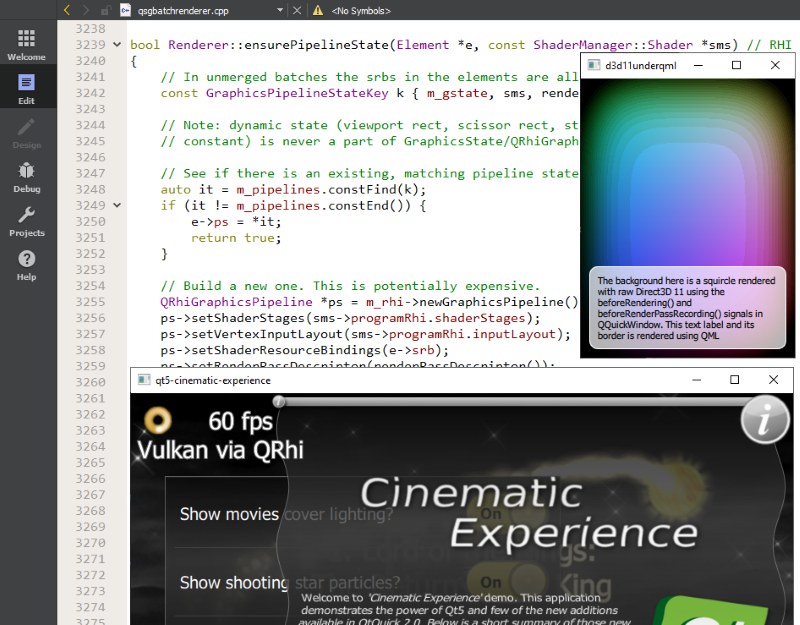
Task: Maximize the qt5-cinematic-experience window
Action: coord(735,380)
